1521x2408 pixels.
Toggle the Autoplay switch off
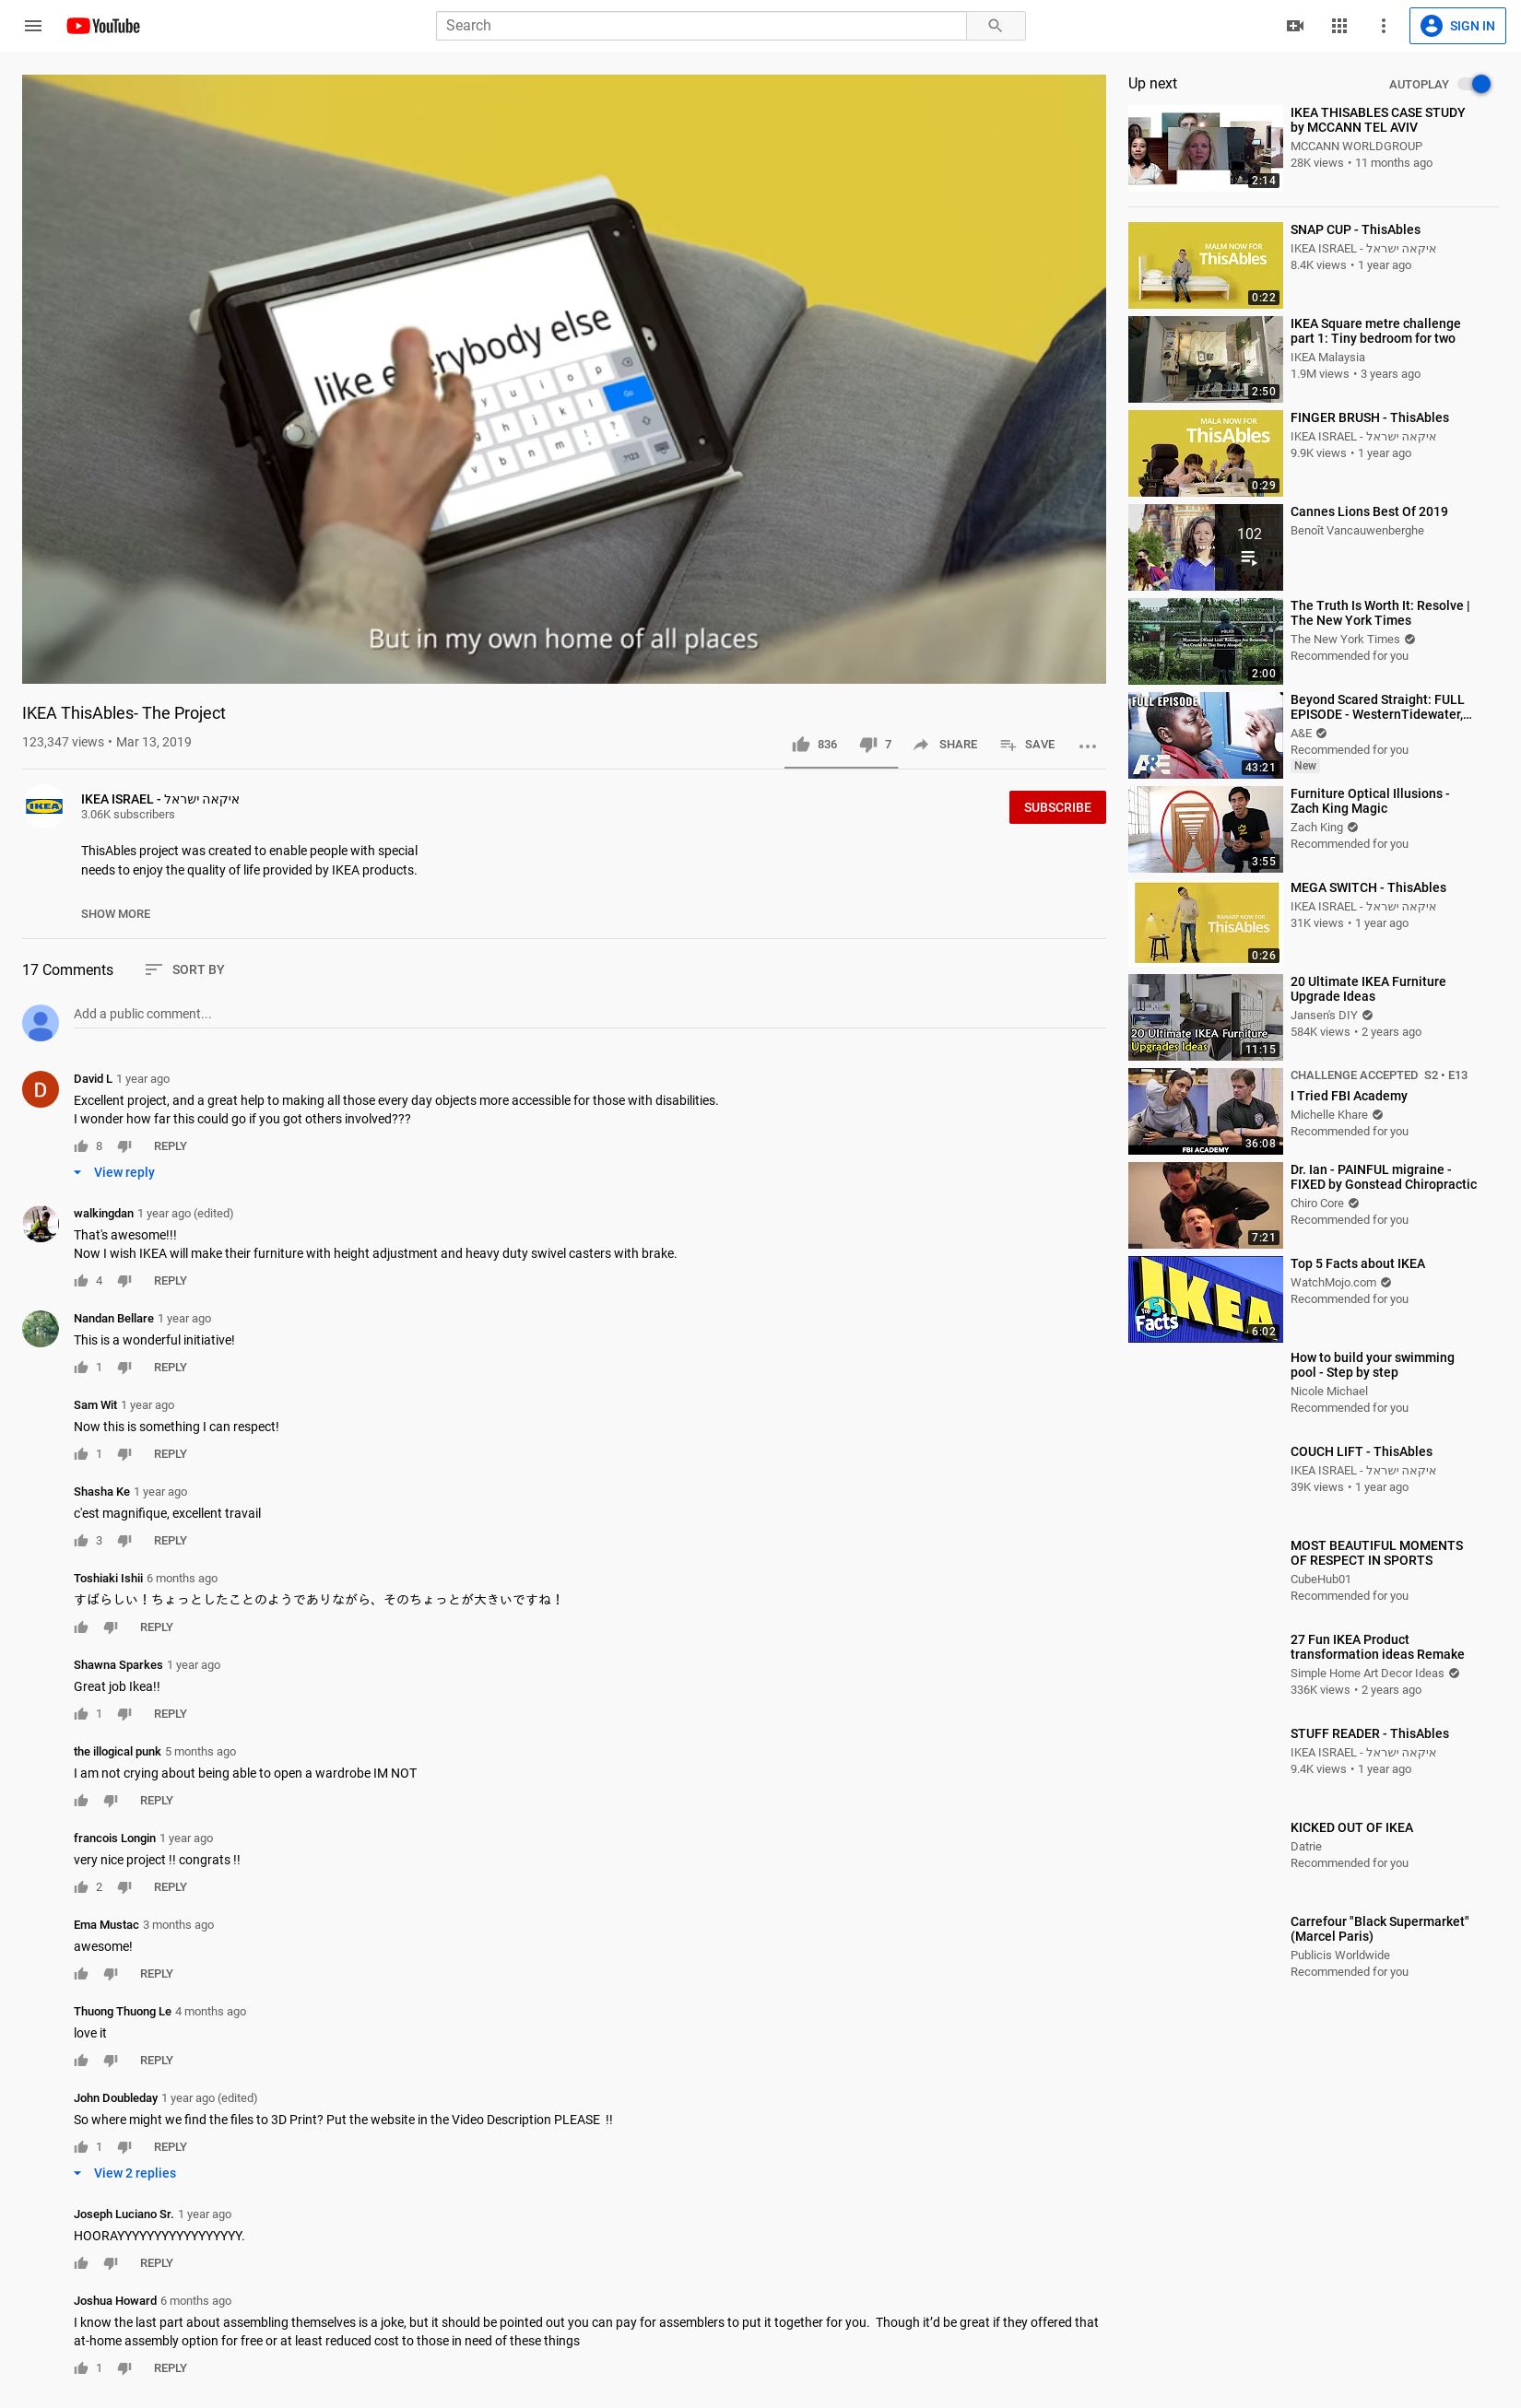point(1474,84)
